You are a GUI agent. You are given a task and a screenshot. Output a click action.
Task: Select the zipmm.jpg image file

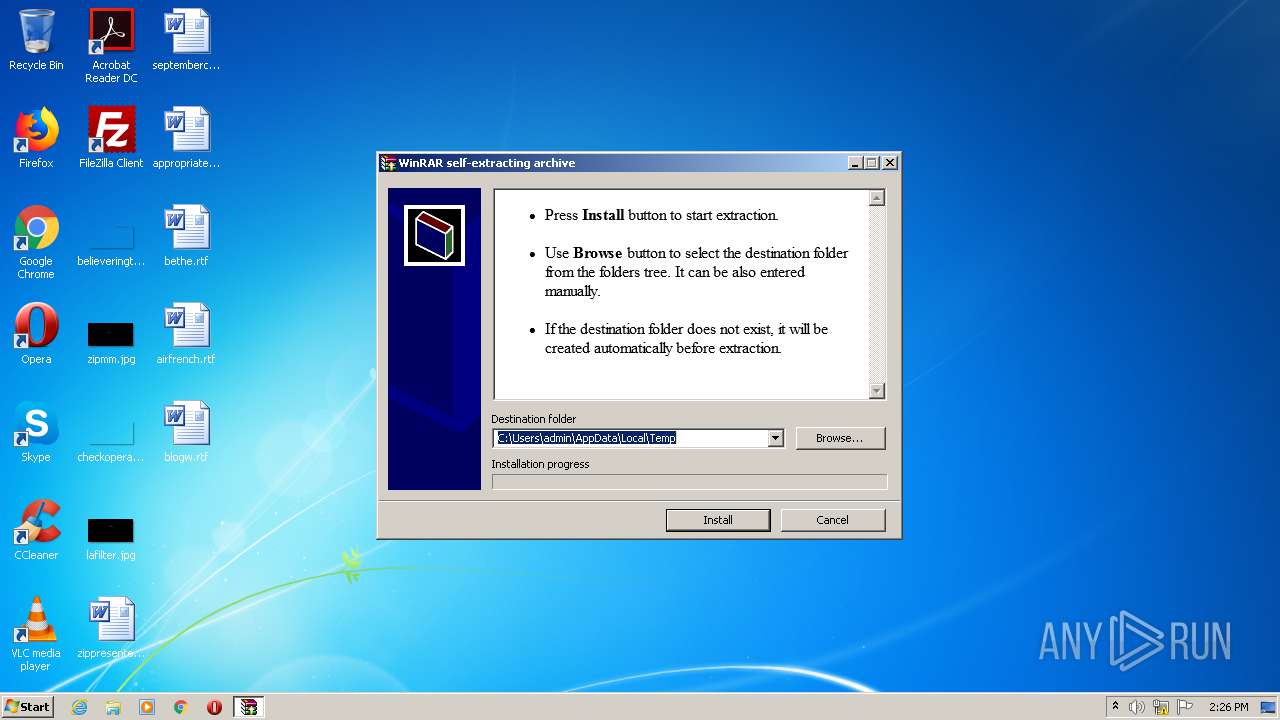coord(111,342)
